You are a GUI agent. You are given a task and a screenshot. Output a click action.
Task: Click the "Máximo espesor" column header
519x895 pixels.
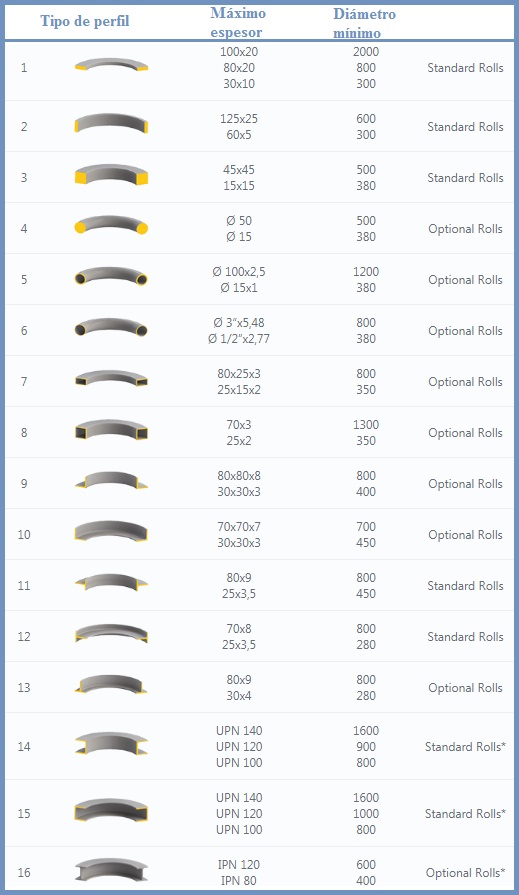coord(238,22)
